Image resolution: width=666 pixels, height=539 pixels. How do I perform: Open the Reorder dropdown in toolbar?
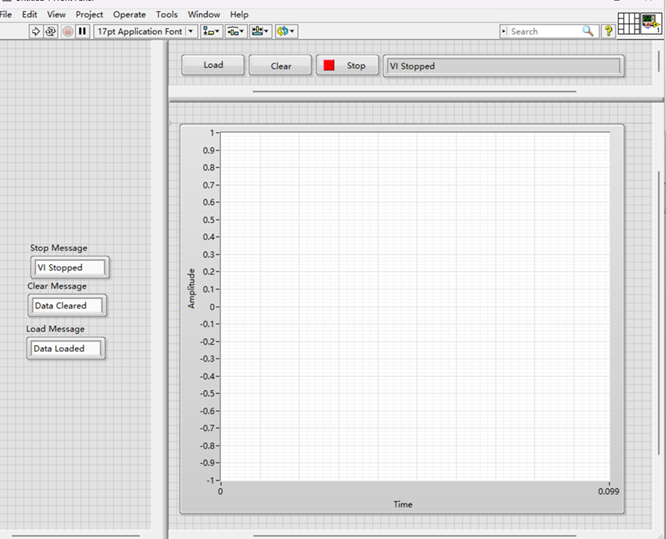click(285, 32)
